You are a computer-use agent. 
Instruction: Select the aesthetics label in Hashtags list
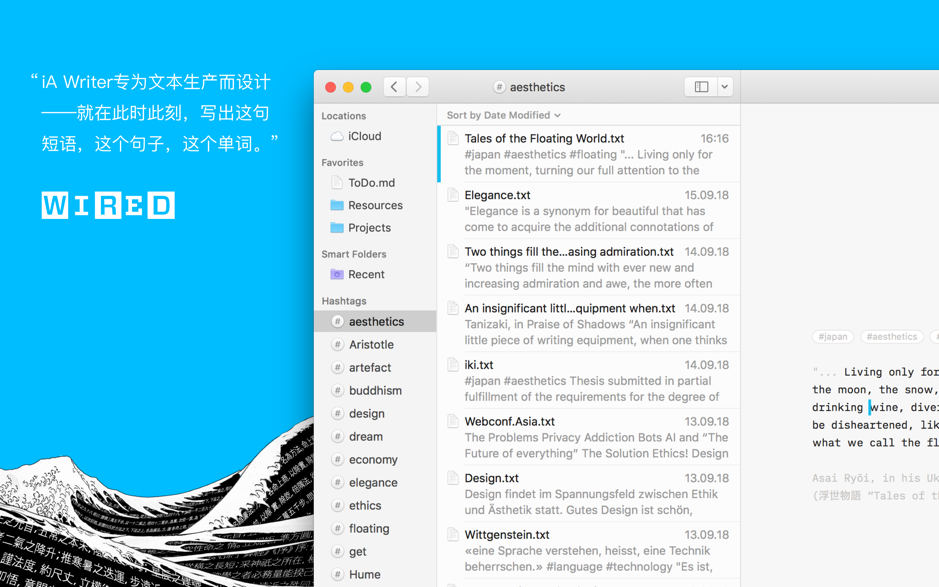coord(377,322)
